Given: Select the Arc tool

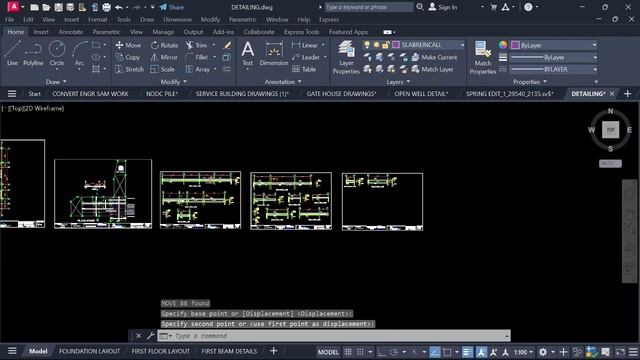Looking at the screenshot, I should [80, 53].
